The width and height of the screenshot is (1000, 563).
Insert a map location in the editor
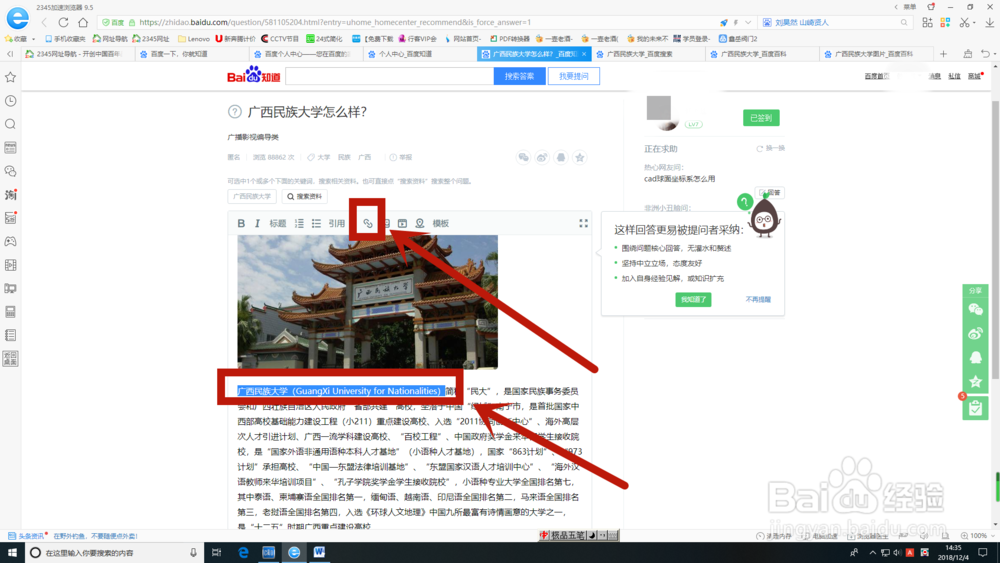(420, 223)
